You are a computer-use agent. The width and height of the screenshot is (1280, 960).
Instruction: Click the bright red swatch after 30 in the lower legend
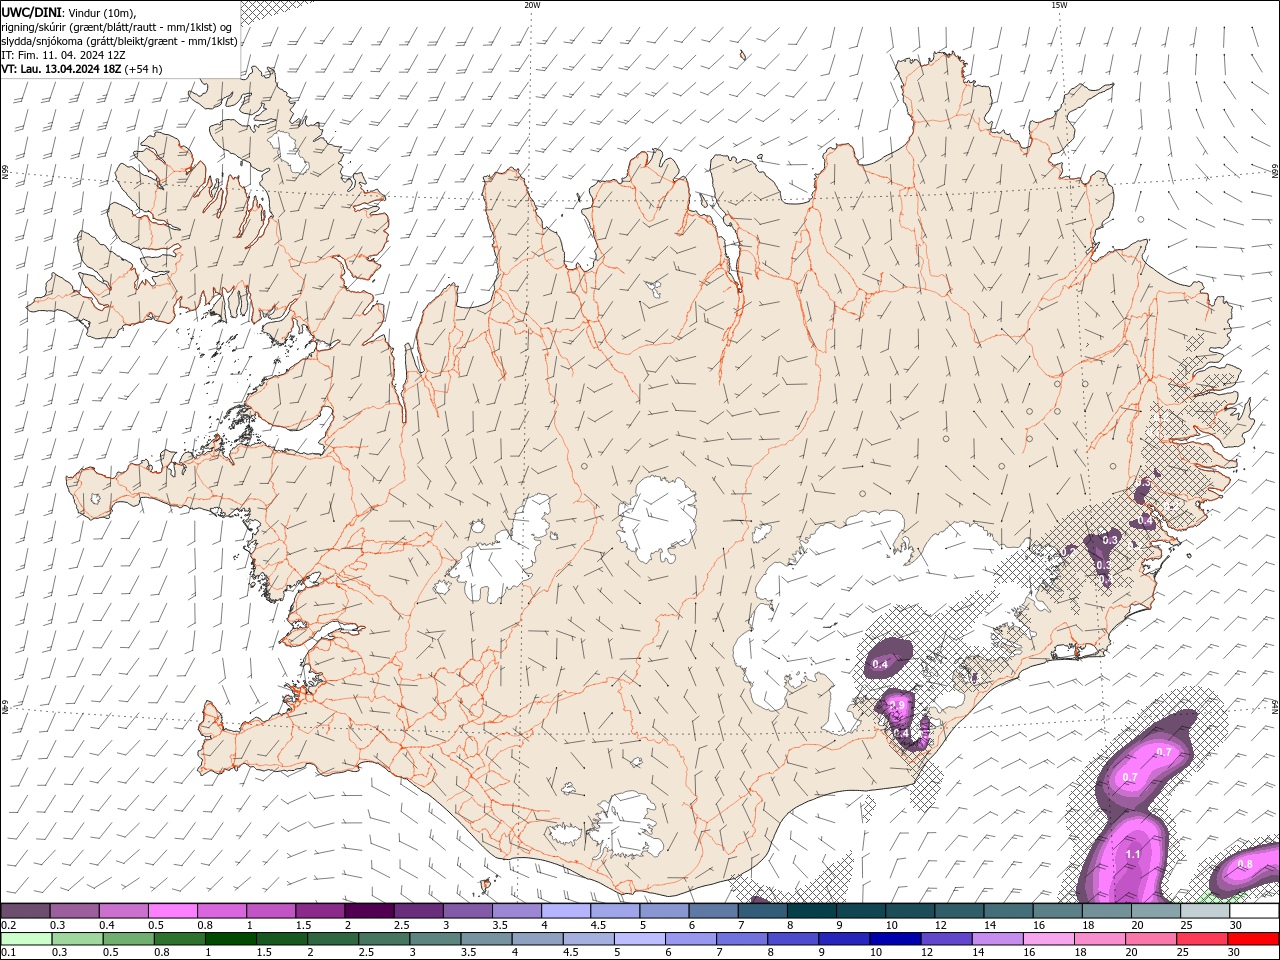pyautogui.click(x=1253, y=938)
